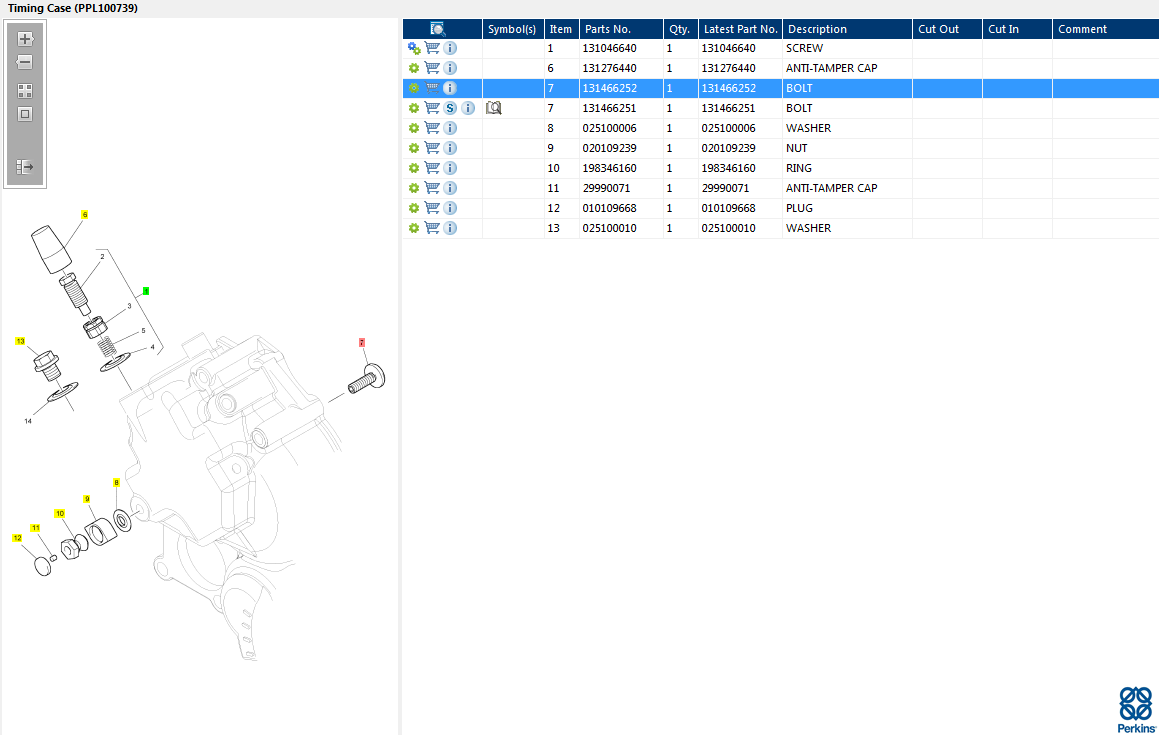Screen dimensions: 1159x735
Task: Click the Cut In column header
Action: coord(1017,29)
